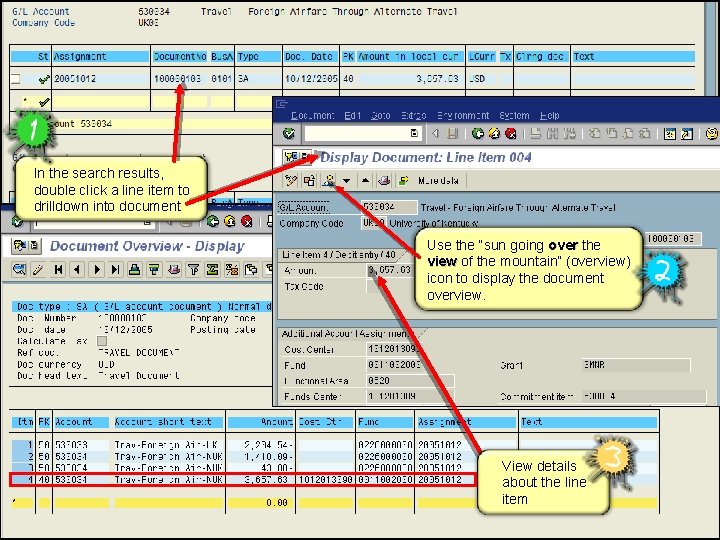The image size is (720, 540).
Task: Click the Cost Center field
Action: pos(394,349)
